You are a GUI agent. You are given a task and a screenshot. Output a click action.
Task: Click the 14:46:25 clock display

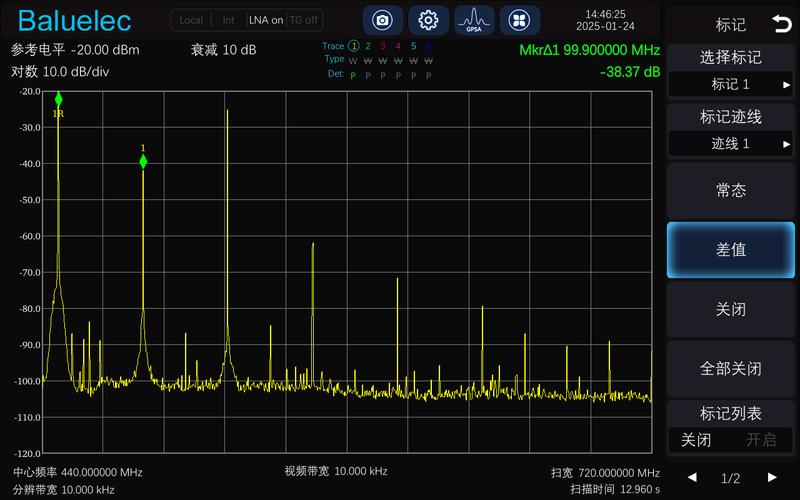click(605, 14)
